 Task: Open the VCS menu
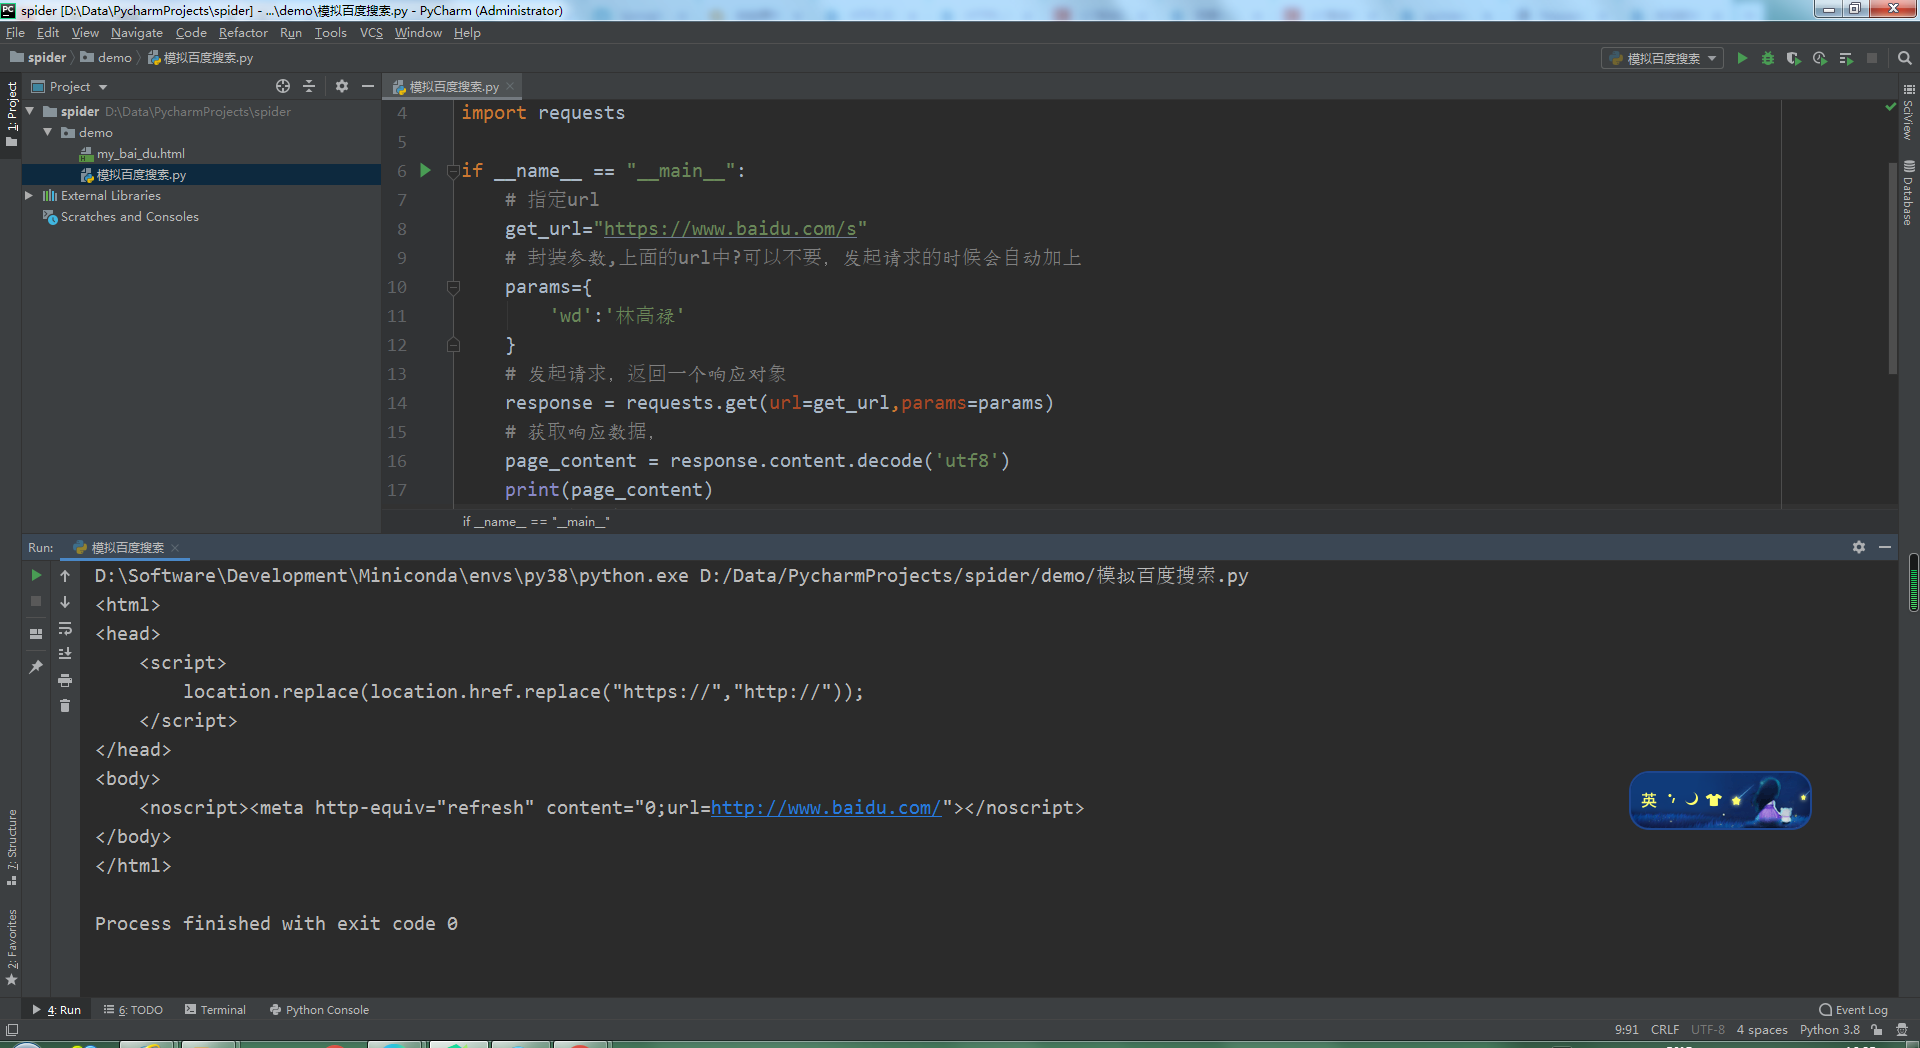[x=371, y=33]
